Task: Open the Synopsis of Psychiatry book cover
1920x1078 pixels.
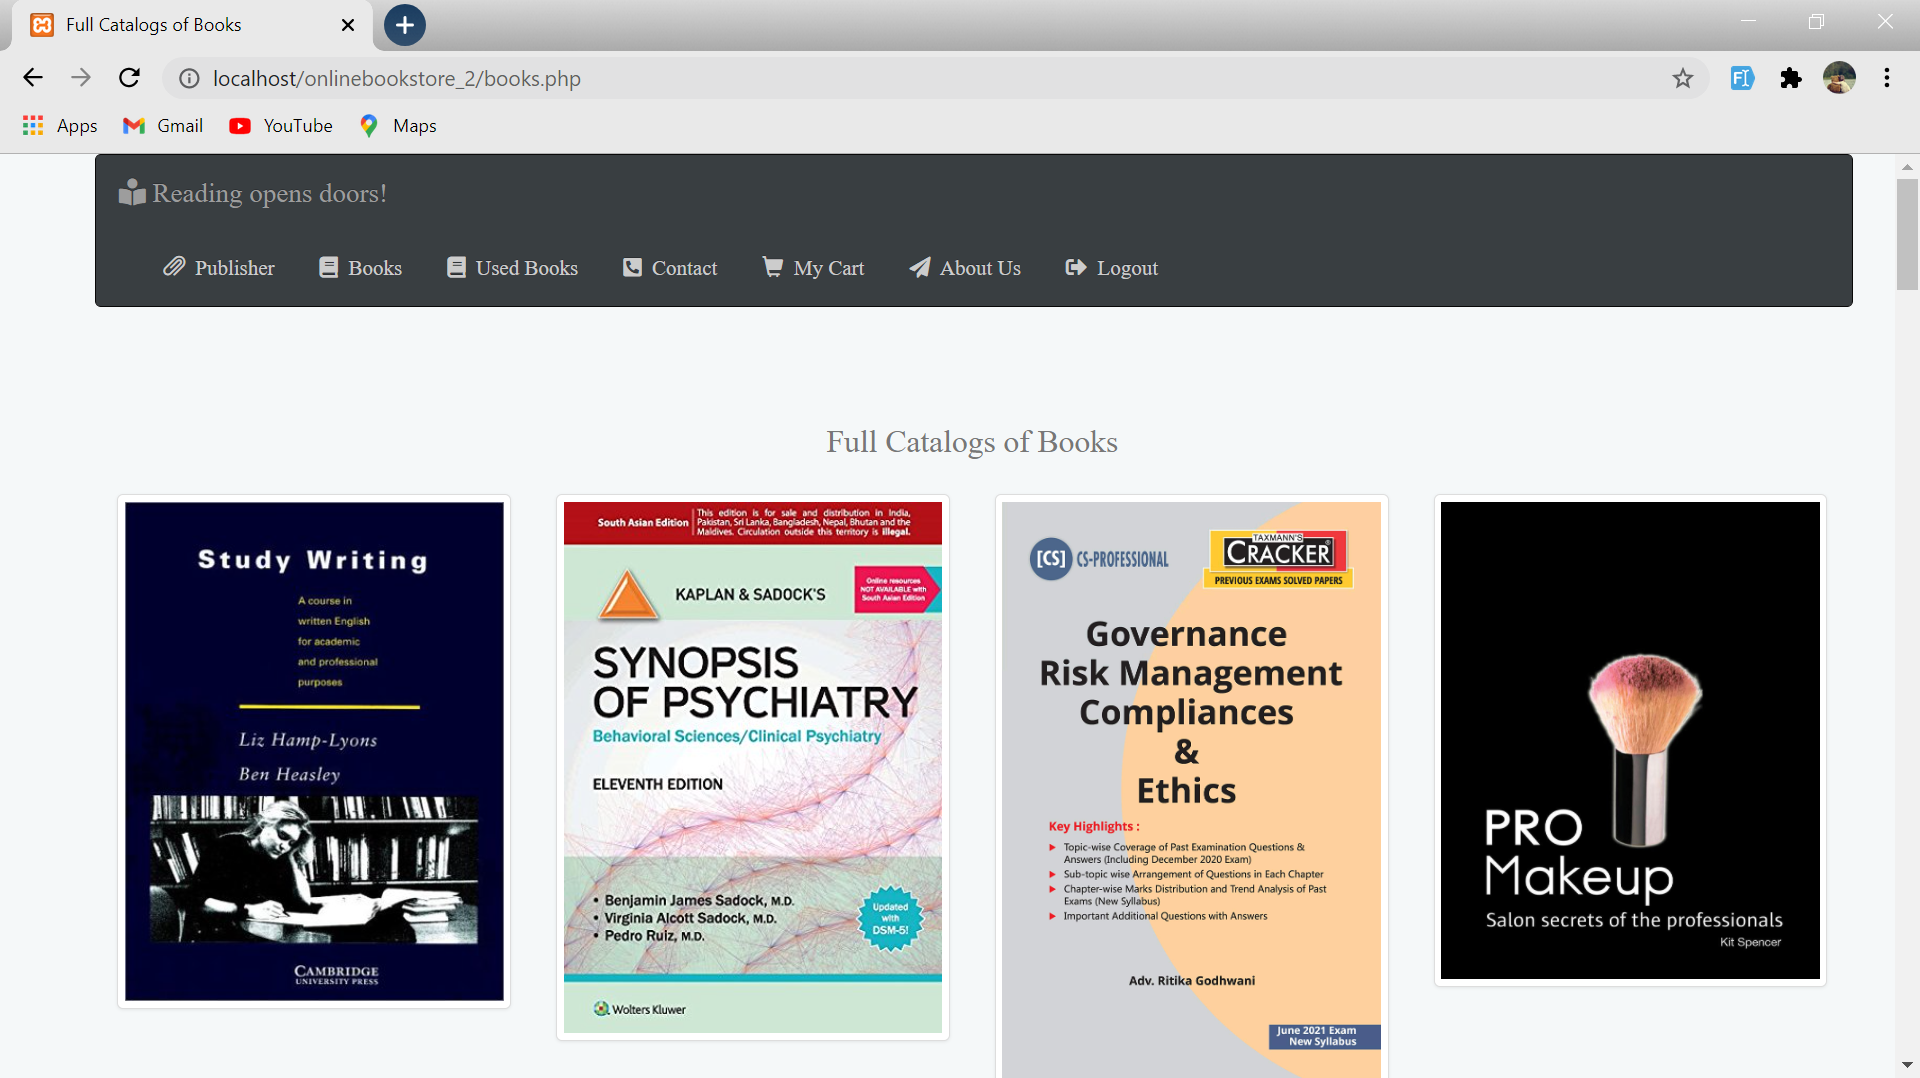Action: (x=753, y=767)
